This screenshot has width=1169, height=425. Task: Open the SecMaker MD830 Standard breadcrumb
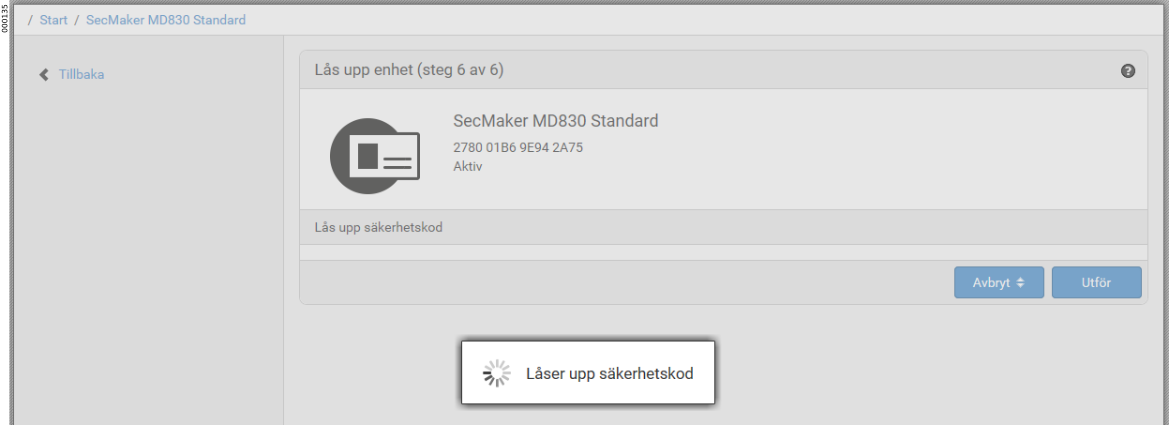166,20
